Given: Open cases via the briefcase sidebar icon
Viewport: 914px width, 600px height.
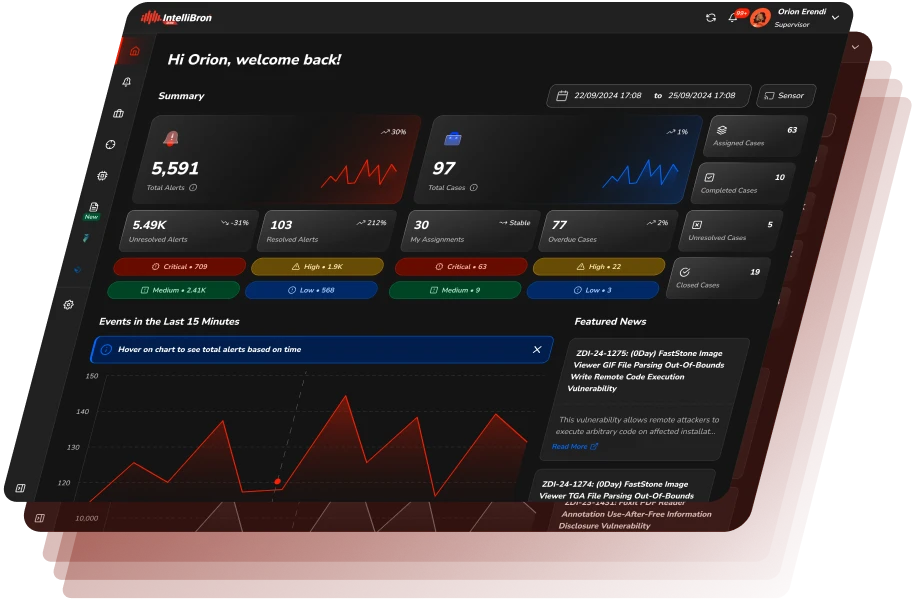Looking at the screenshot, I should click(117, 115).
